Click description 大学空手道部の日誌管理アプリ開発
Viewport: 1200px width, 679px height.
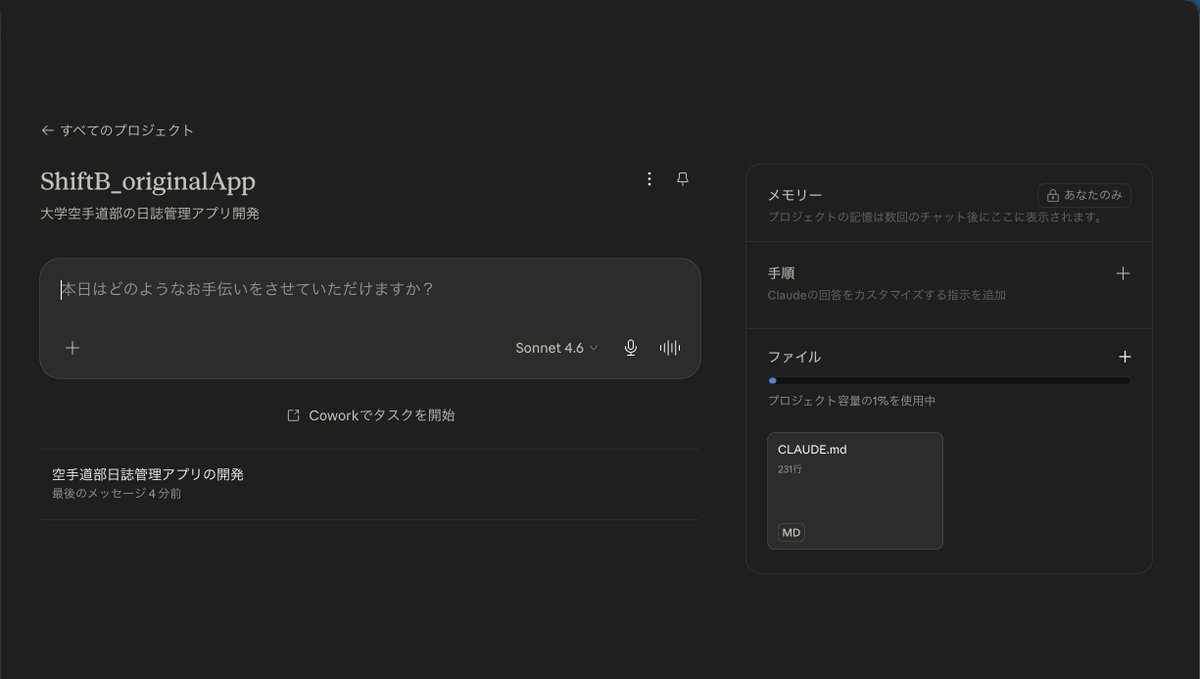coord(150,214)
